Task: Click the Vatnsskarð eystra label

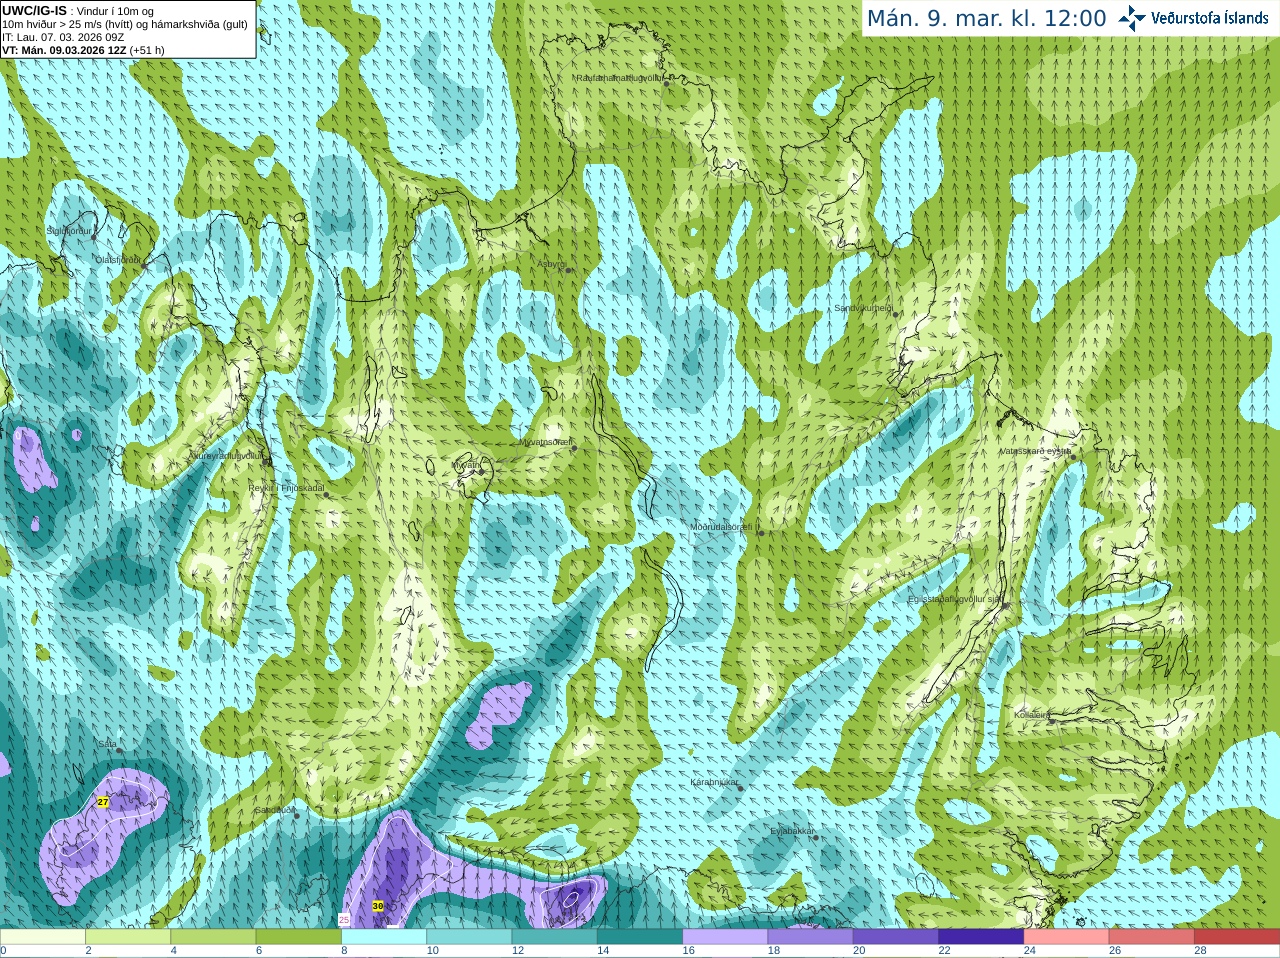Action: (1035, 451)
